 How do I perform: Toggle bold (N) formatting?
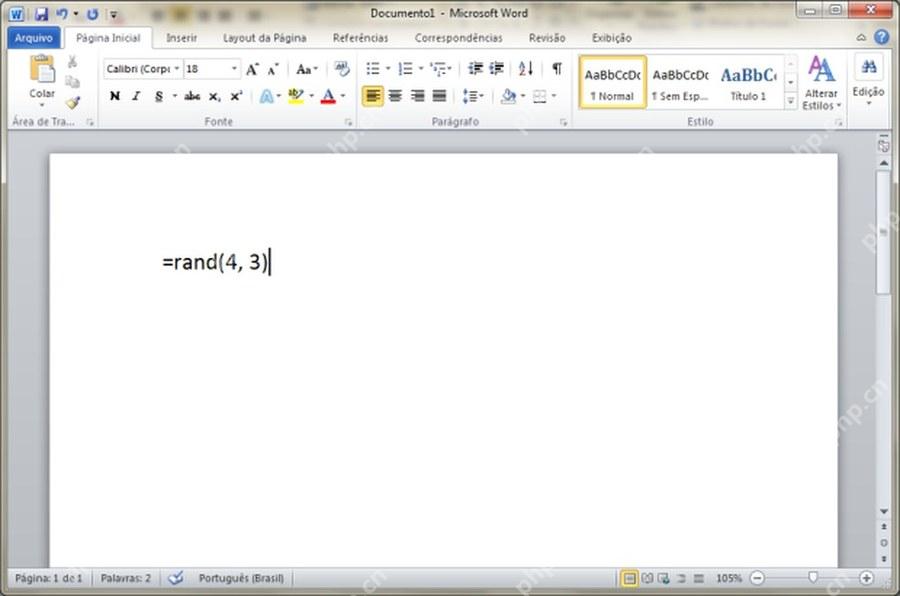(x=115, y=96)
